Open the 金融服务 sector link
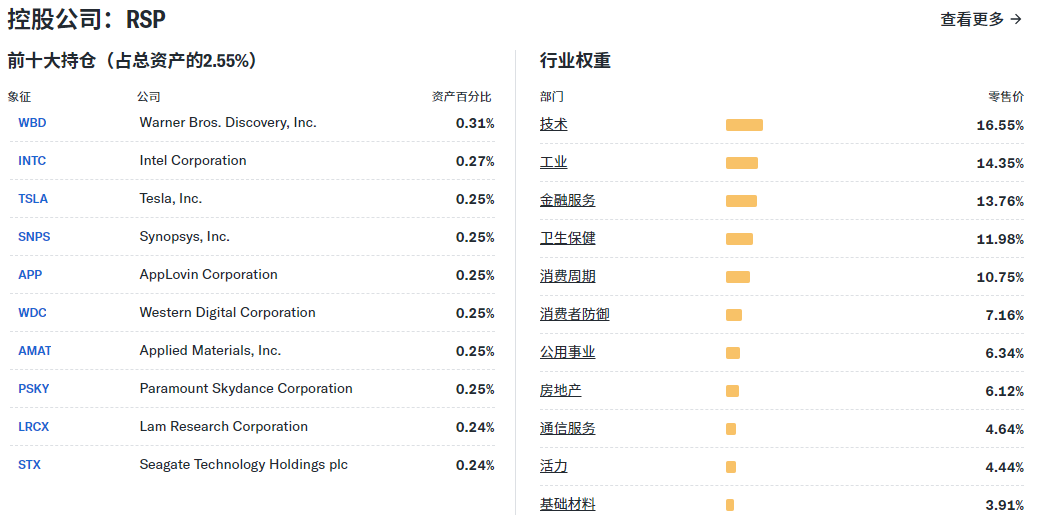Viewport: 1039px width, 520px height. click(567, 200)
